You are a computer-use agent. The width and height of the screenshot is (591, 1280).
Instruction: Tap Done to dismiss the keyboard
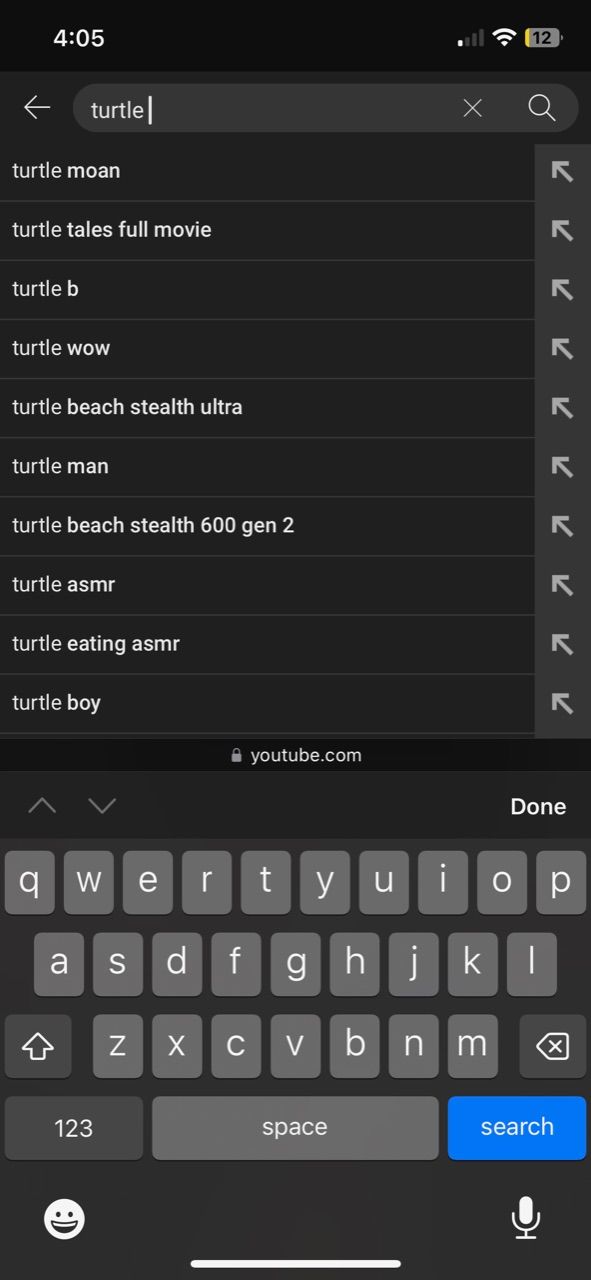pos(538,807)
